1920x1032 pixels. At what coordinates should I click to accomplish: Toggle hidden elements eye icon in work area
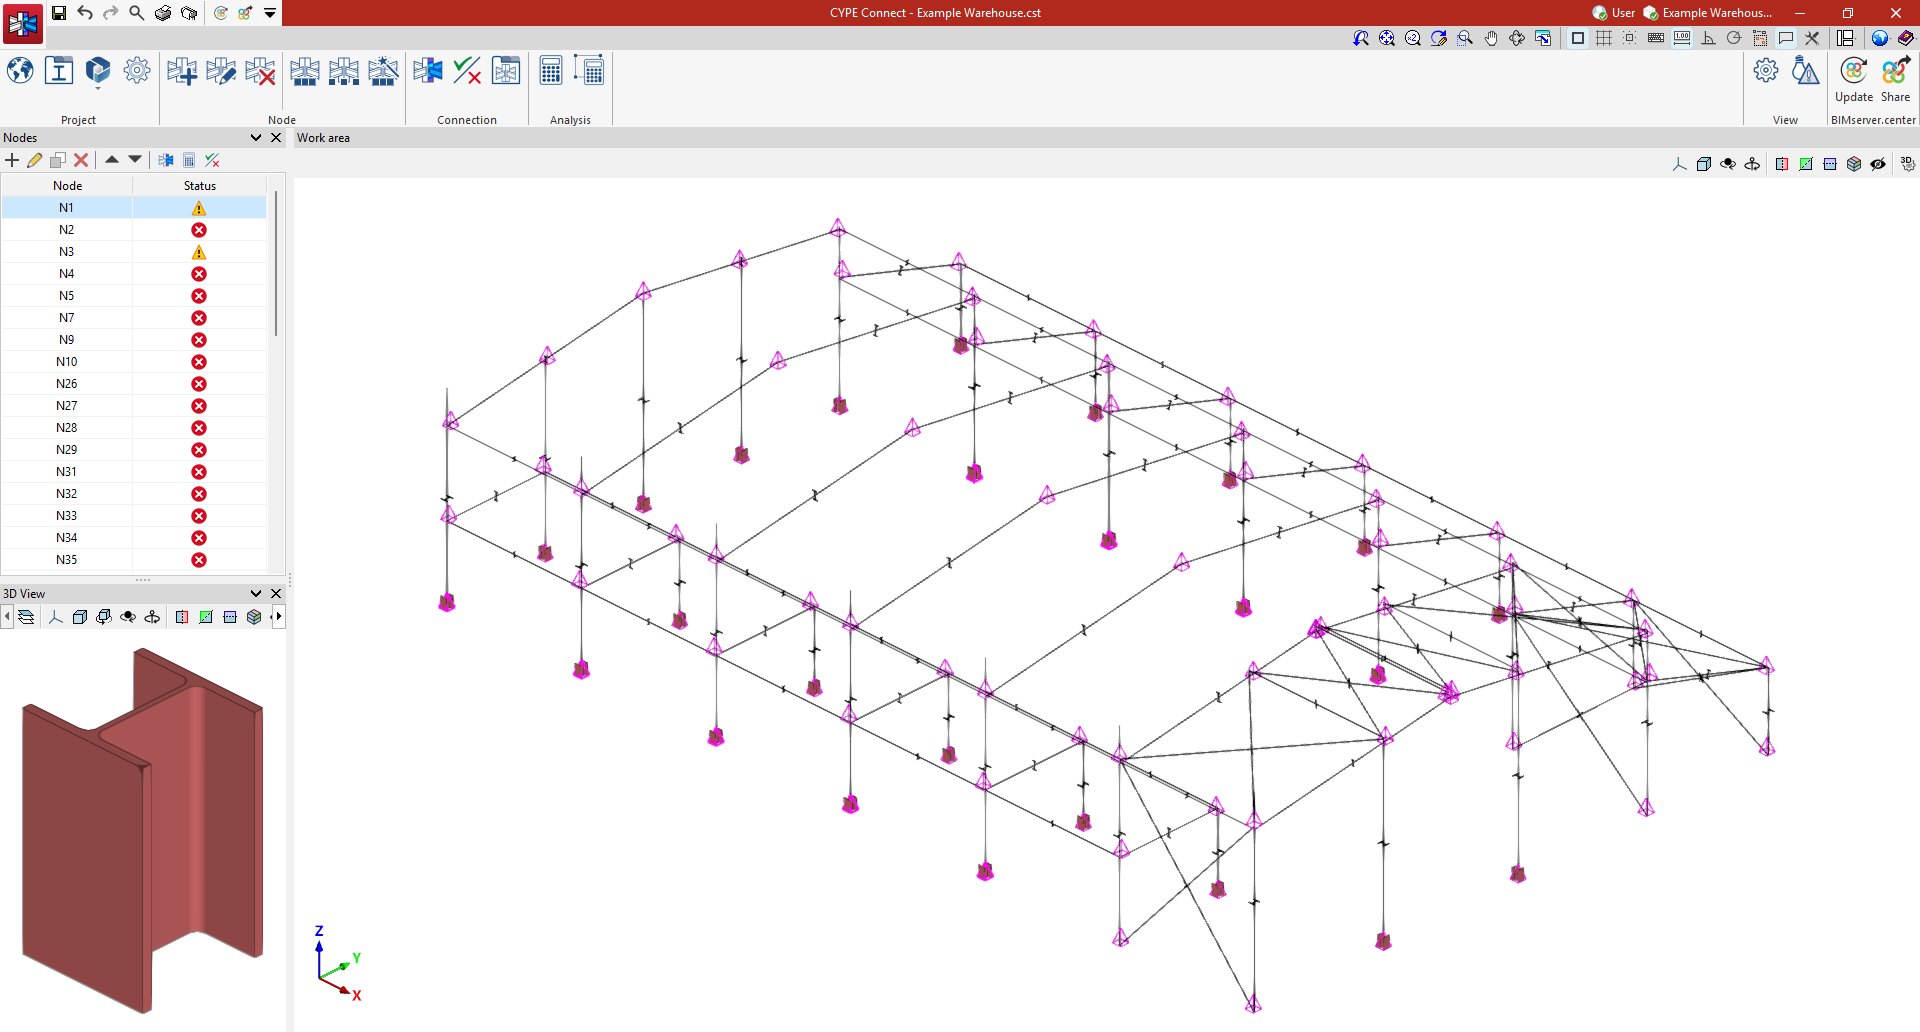coord(1878,164)
